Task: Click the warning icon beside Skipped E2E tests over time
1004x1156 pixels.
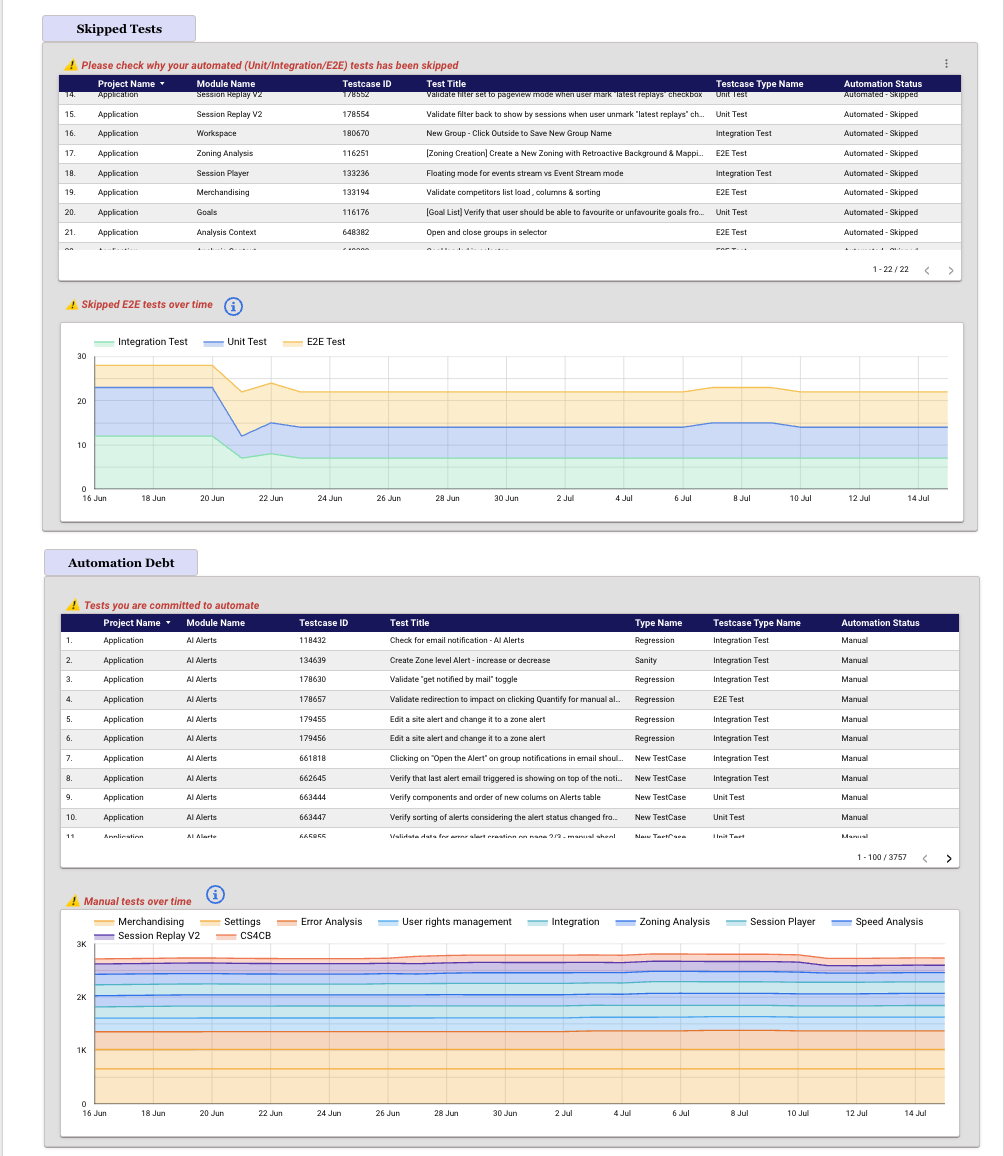Action: click(x=72, y=306)
